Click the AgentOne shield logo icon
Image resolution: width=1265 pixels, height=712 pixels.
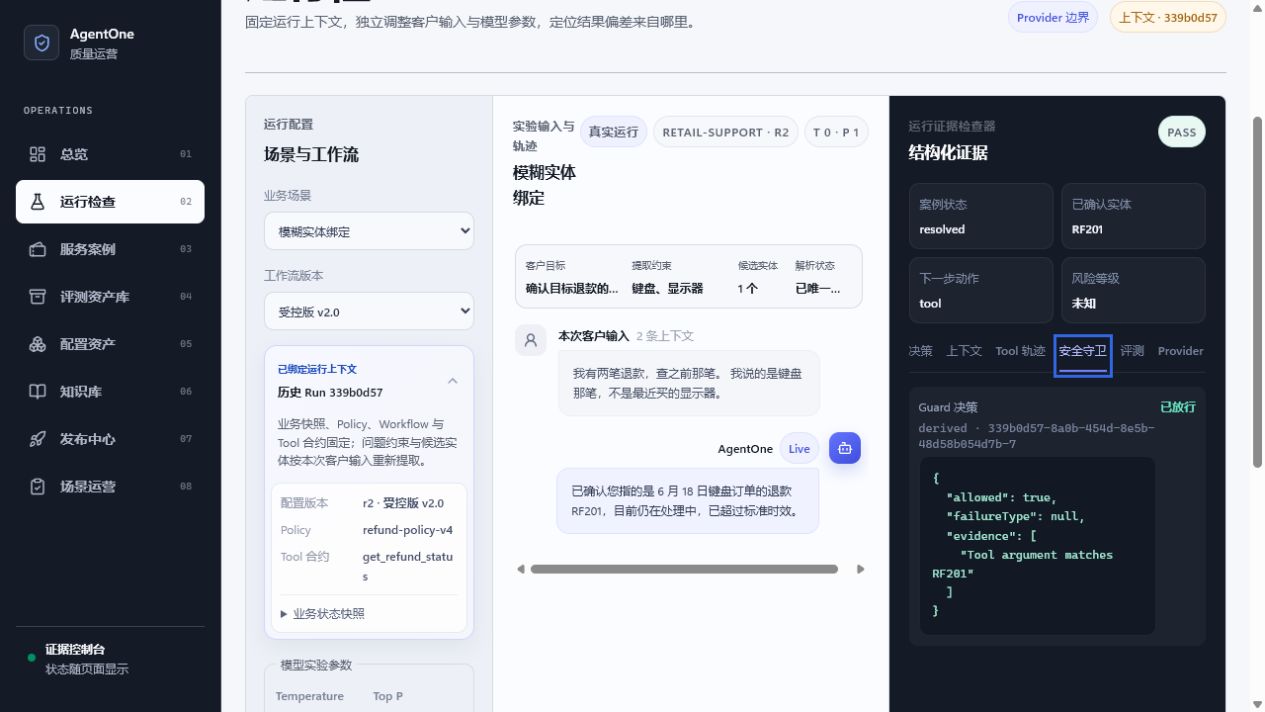click(x=41, y=43)
